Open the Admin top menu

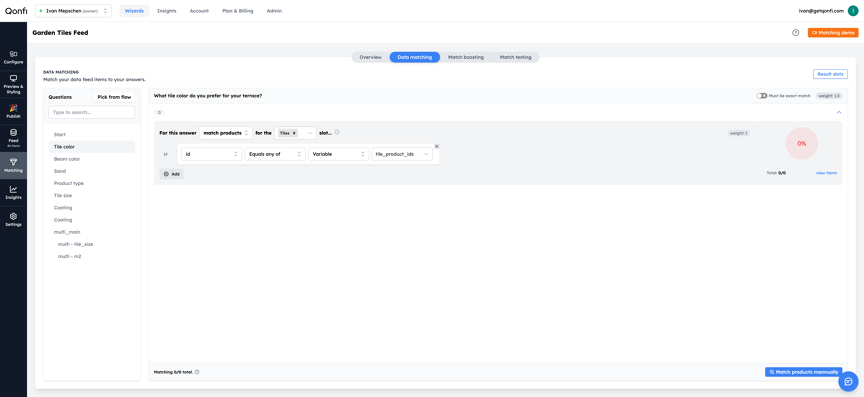pos(274,11)
